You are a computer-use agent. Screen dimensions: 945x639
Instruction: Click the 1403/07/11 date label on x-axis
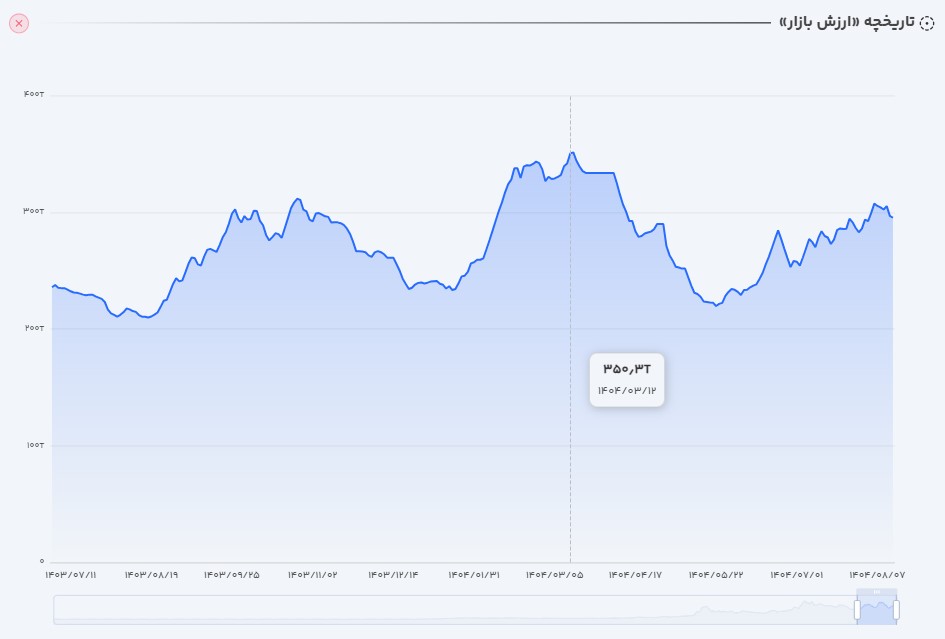(x=71, y=575)
